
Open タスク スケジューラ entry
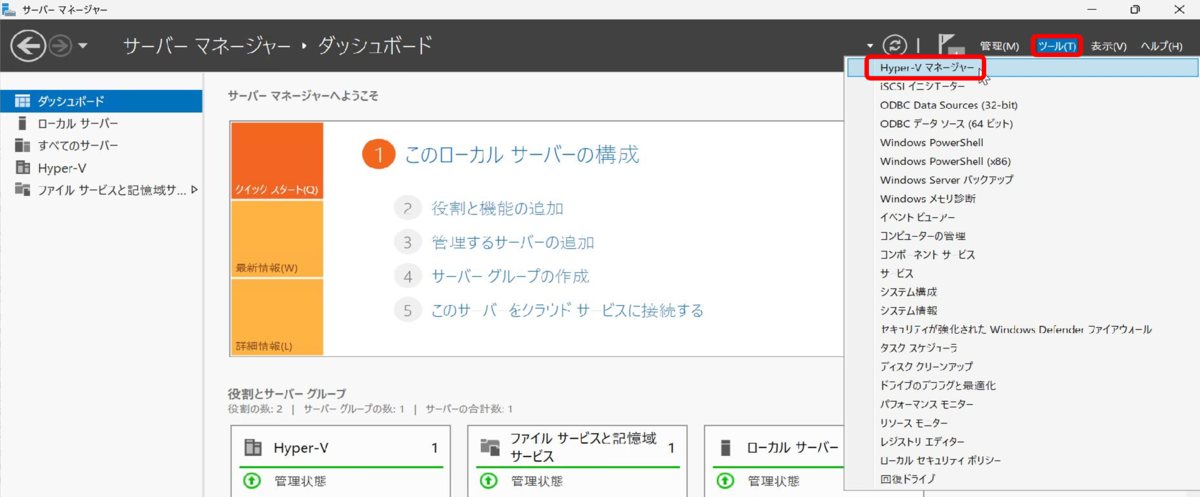click(1022, 348)
